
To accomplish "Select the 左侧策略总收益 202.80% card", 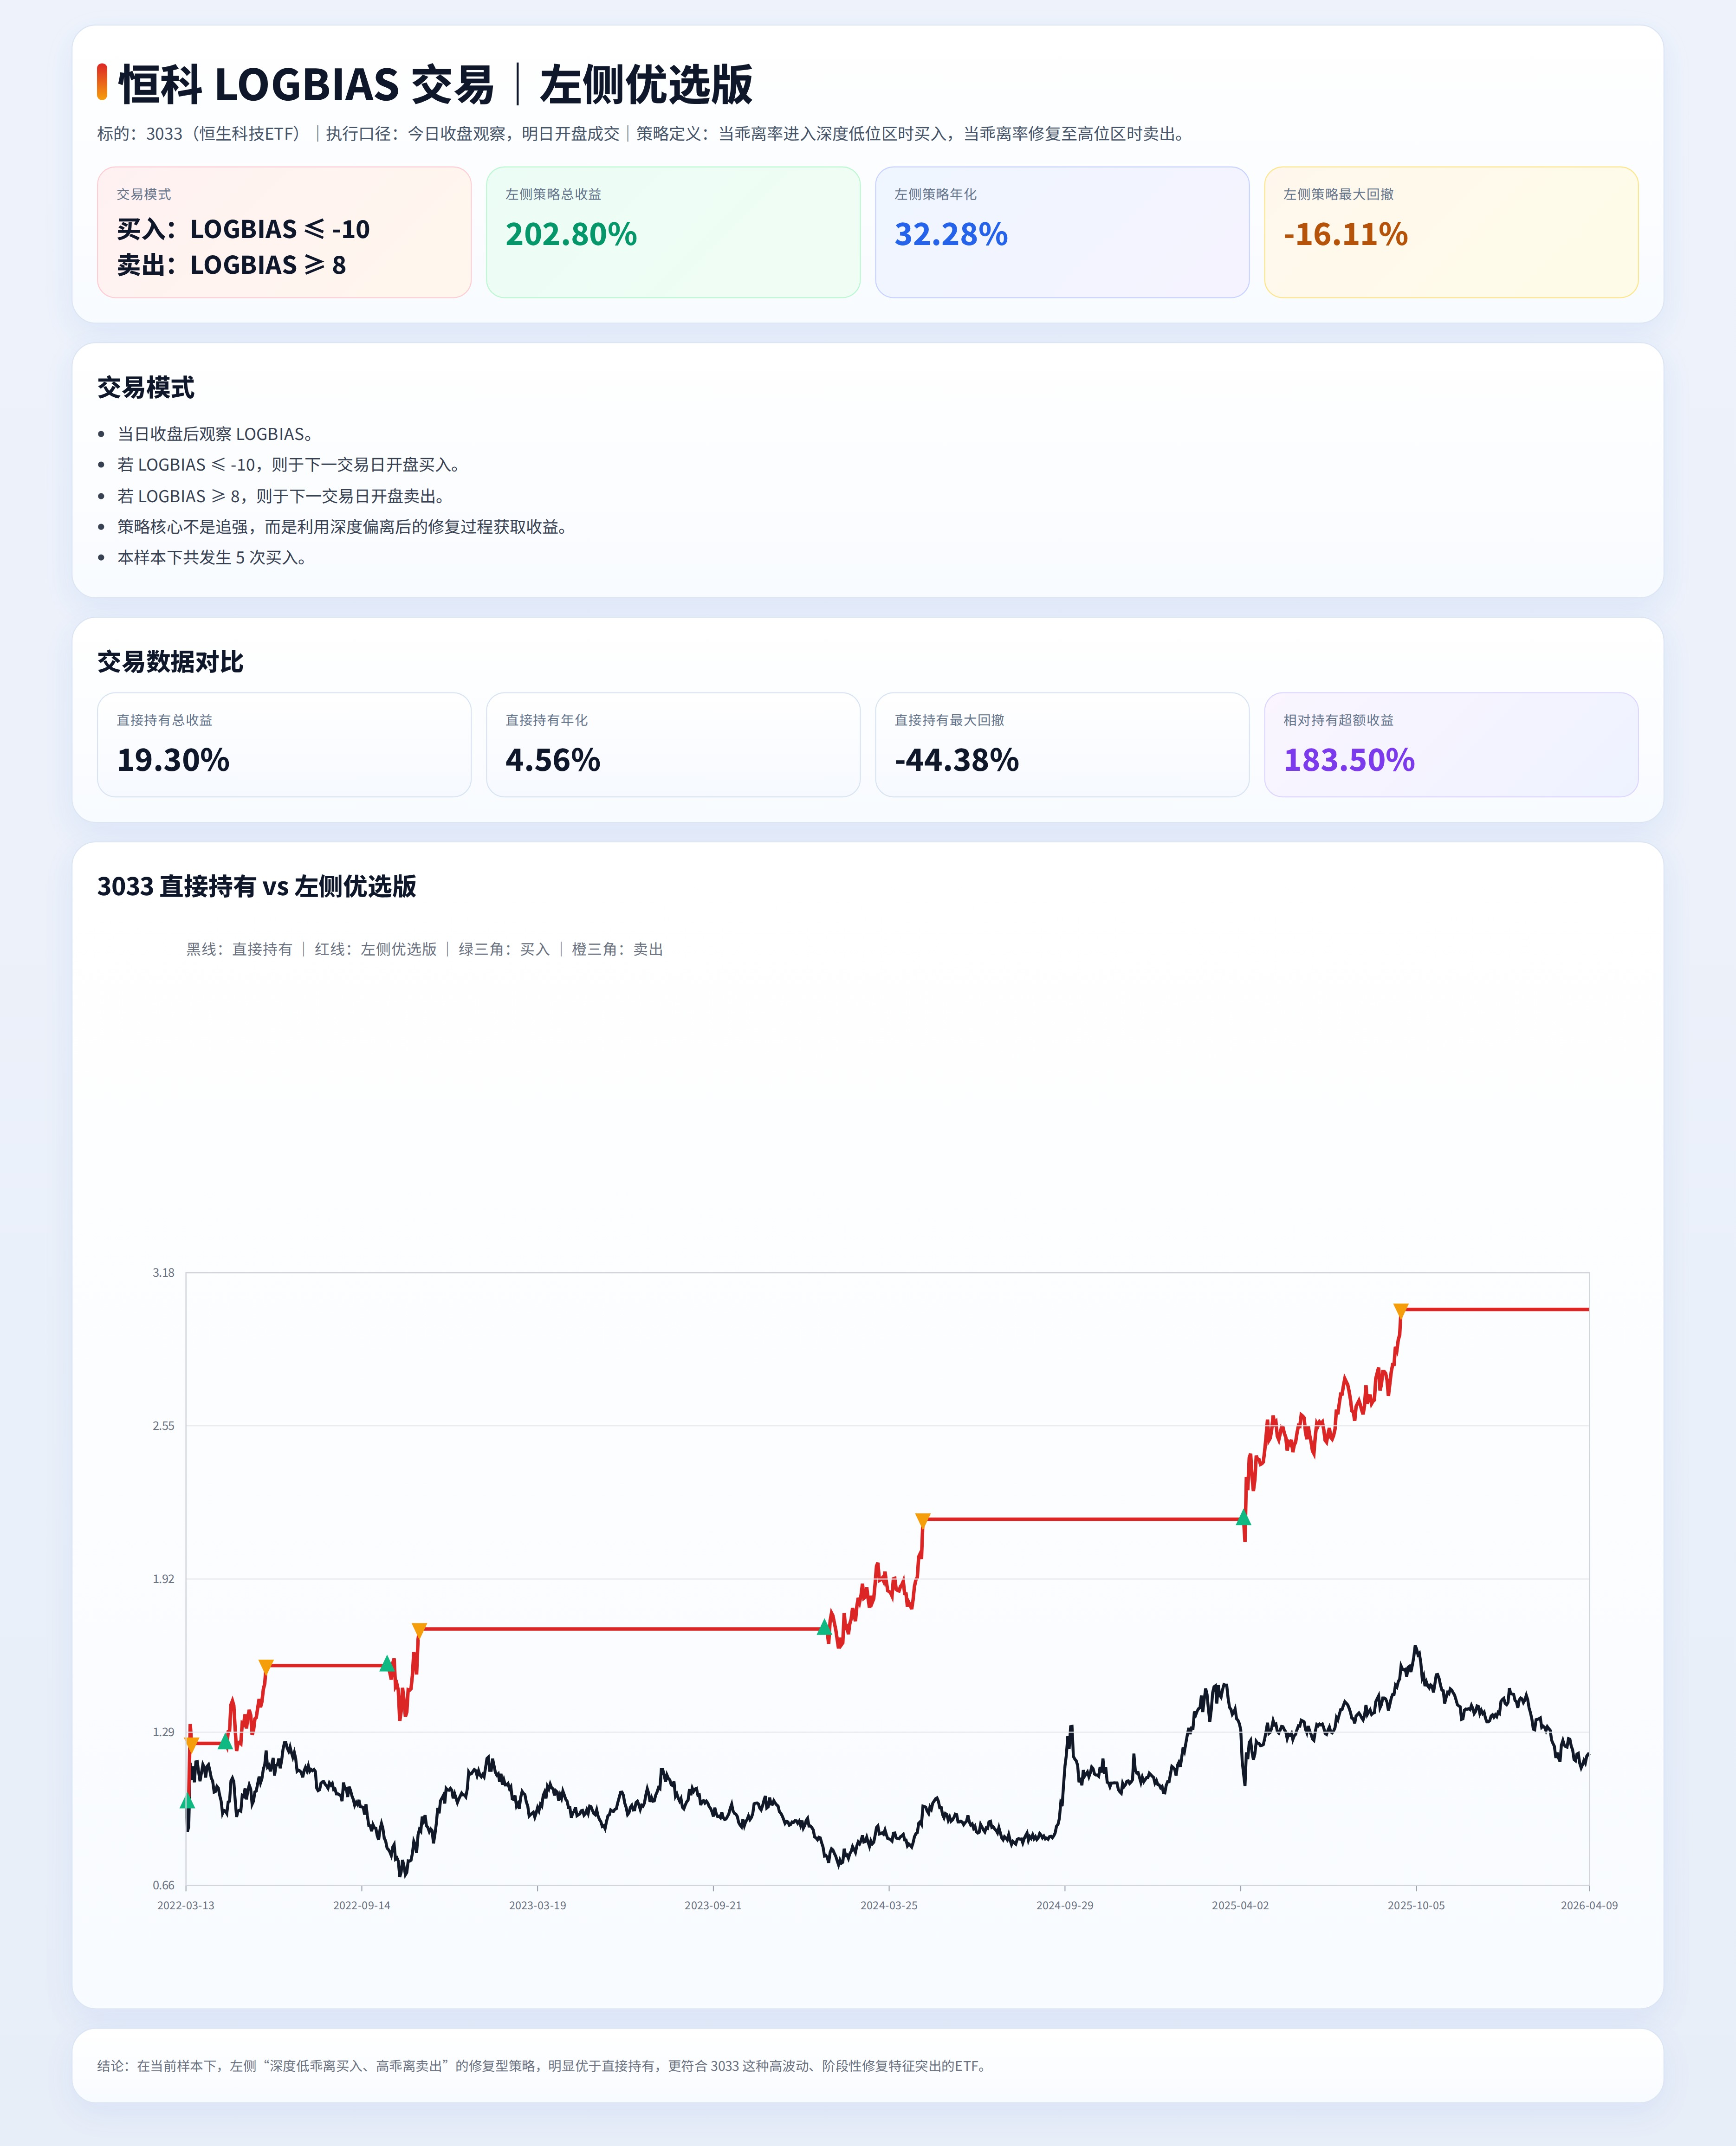I will pyautogui.click(x=672, y=232).
